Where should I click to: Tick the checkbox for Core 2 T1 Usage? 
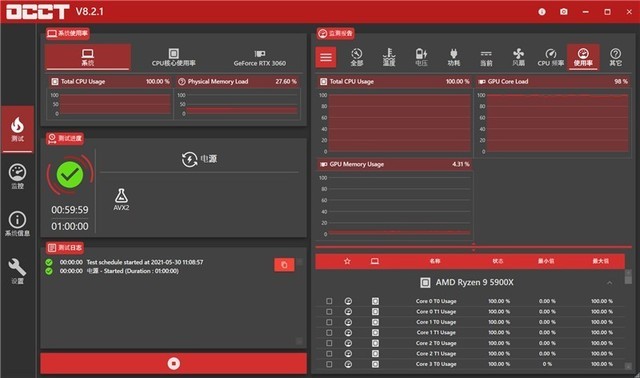point(329,354)
